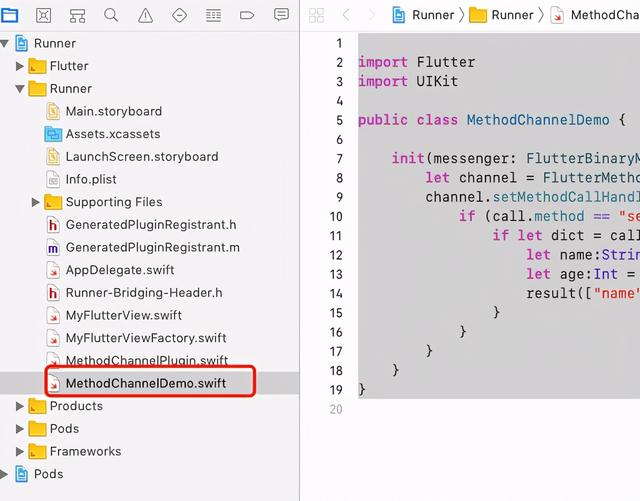Click the Info.plist file icon
The image size is (640, 501).
coord(53,179)
